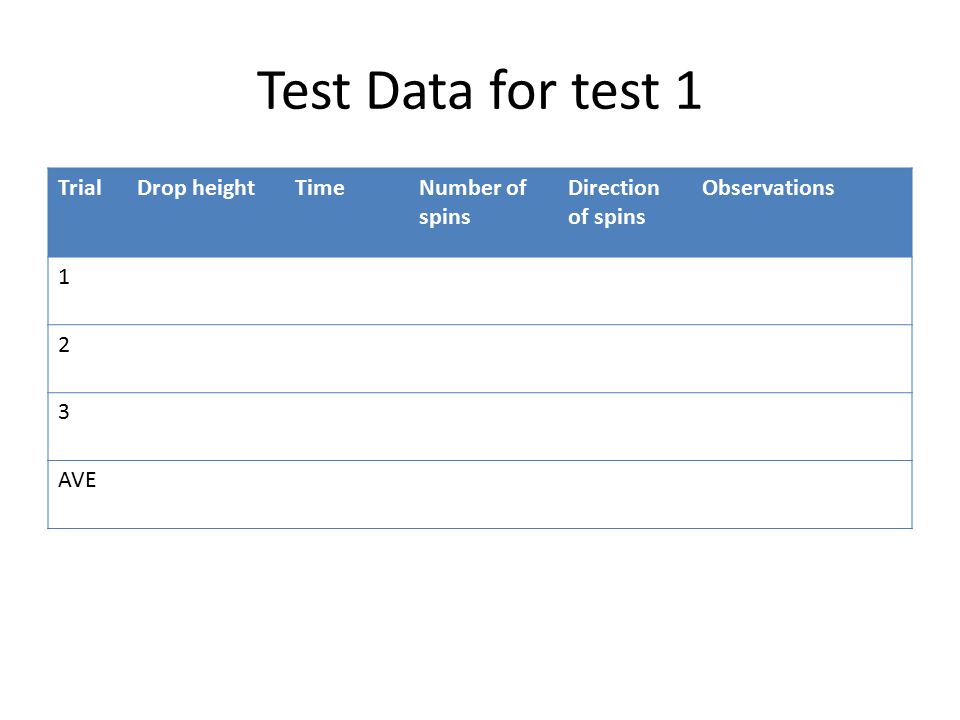Click the Trial 3 row label cell
Image resolution: width=960 pixels, height=720 pixels.
(88, 427)
